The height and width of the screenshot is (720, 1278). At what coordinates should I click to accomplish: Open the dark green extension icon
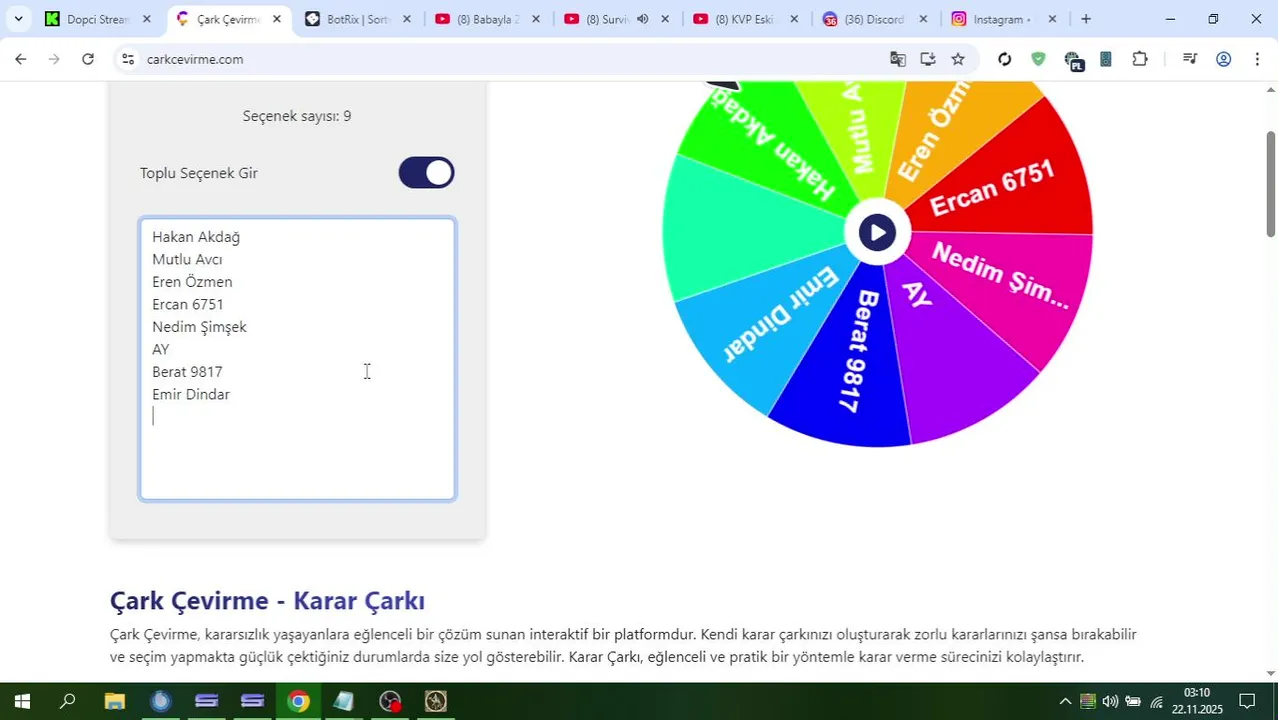click(x=1105, y=59)
